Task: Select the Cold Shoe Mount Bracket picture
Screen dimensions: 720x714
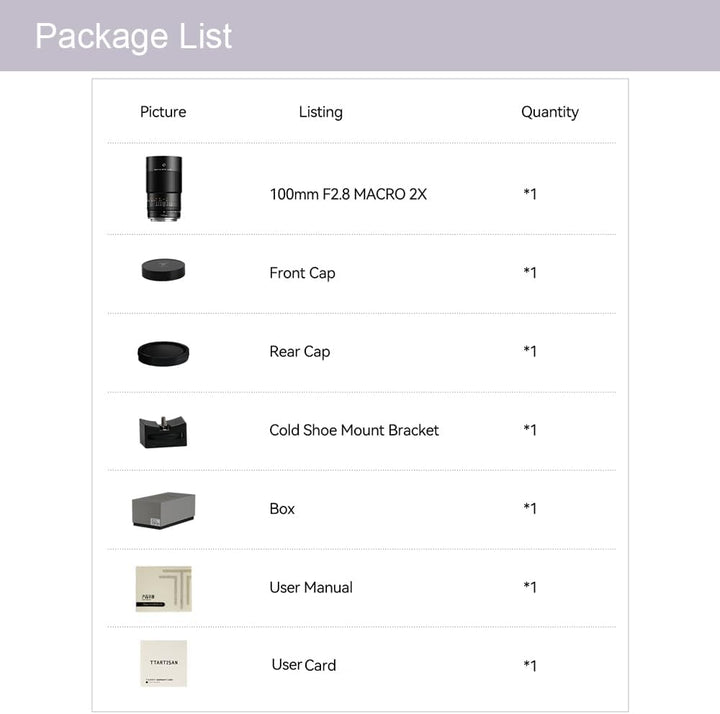Action: point(163,432)
